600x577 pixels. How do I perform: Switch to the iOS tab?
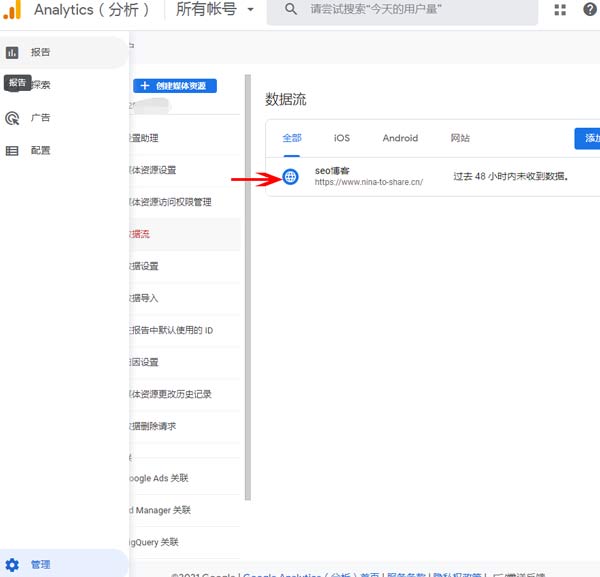342,138
